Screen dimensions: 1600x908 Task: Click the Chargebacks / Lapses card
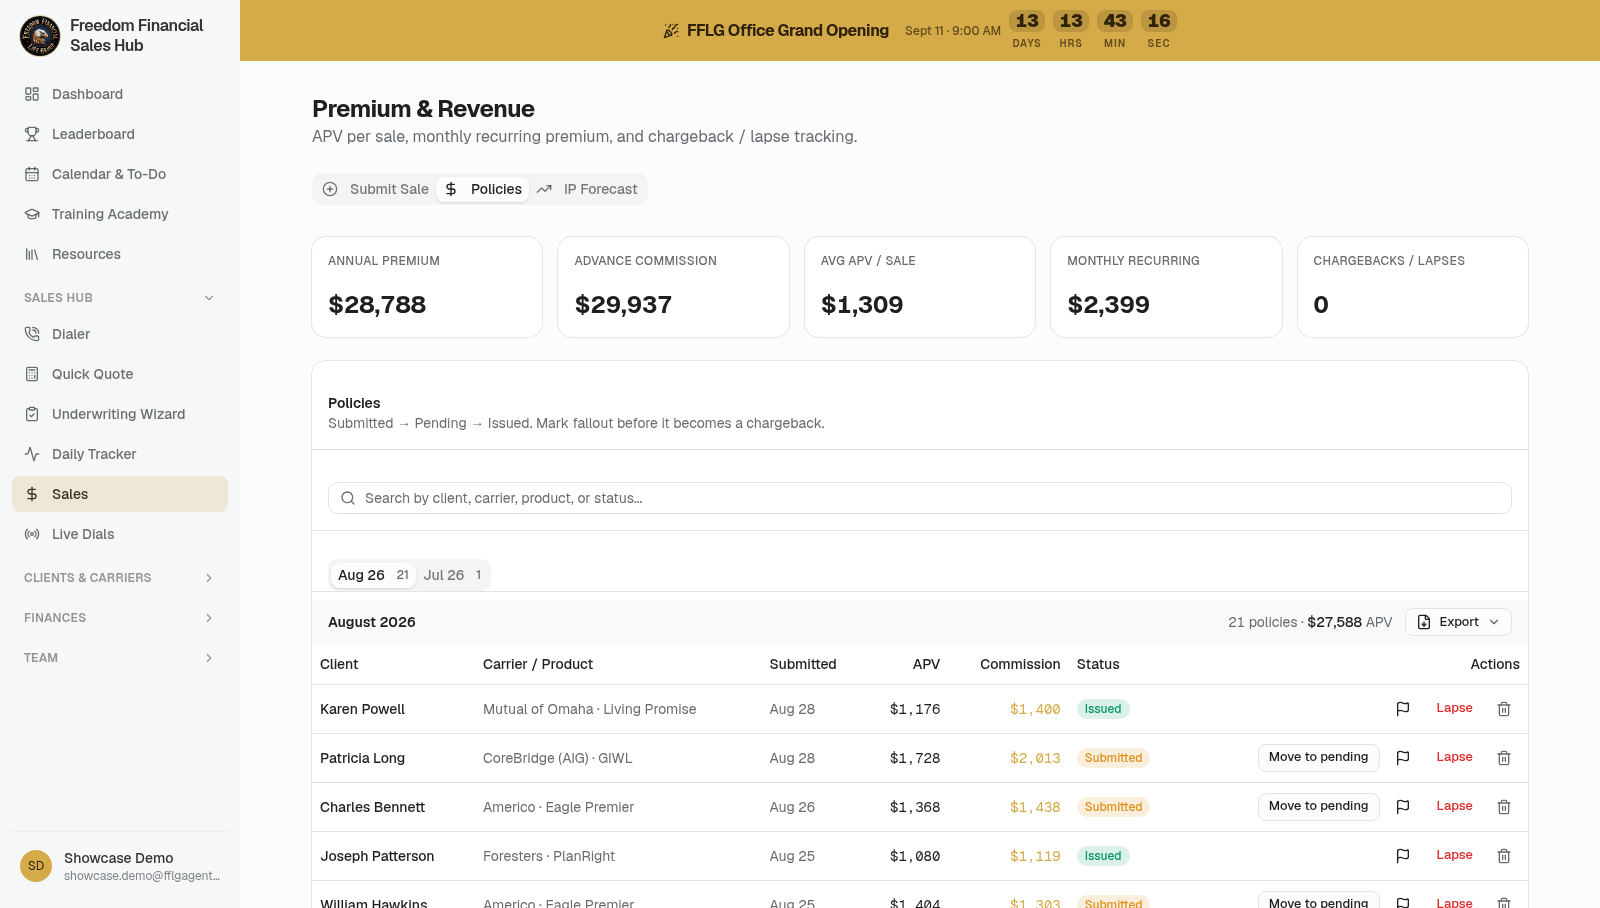tap(1412, 287)
